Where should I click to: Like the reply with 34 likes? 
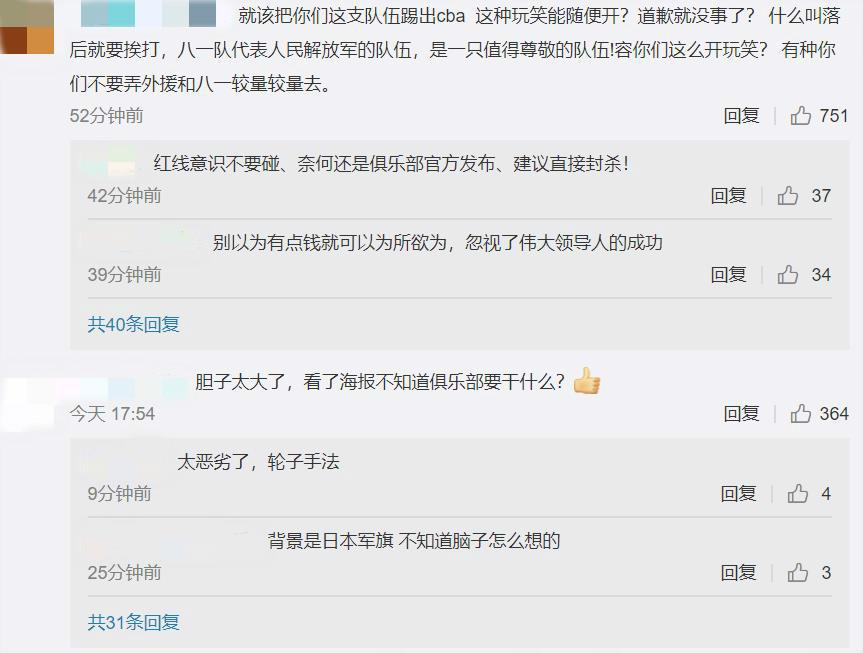[x=788, y=274]
